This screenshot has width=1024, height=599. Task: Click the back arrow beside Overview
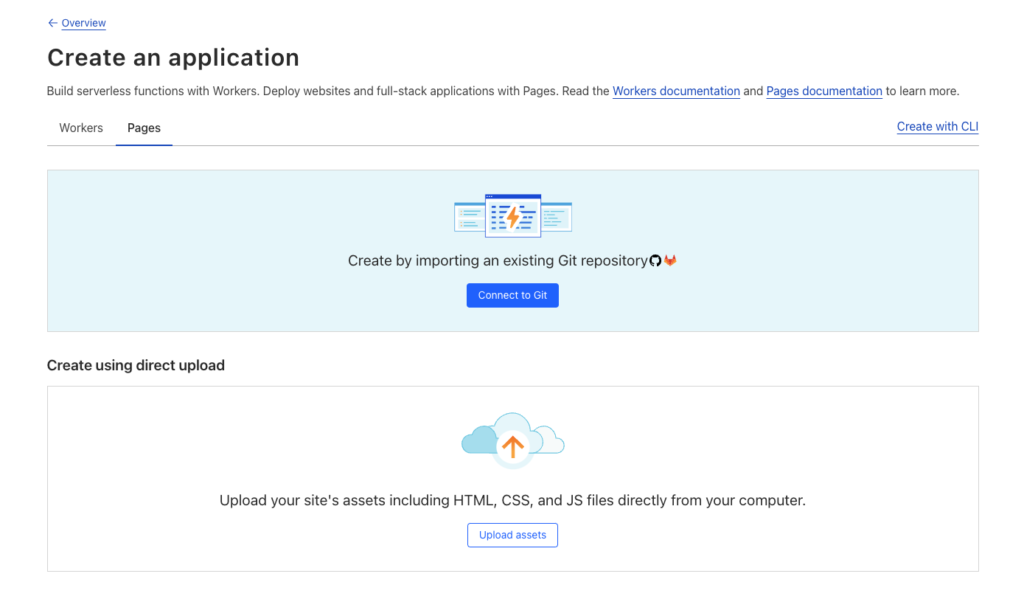coord(52,23)
